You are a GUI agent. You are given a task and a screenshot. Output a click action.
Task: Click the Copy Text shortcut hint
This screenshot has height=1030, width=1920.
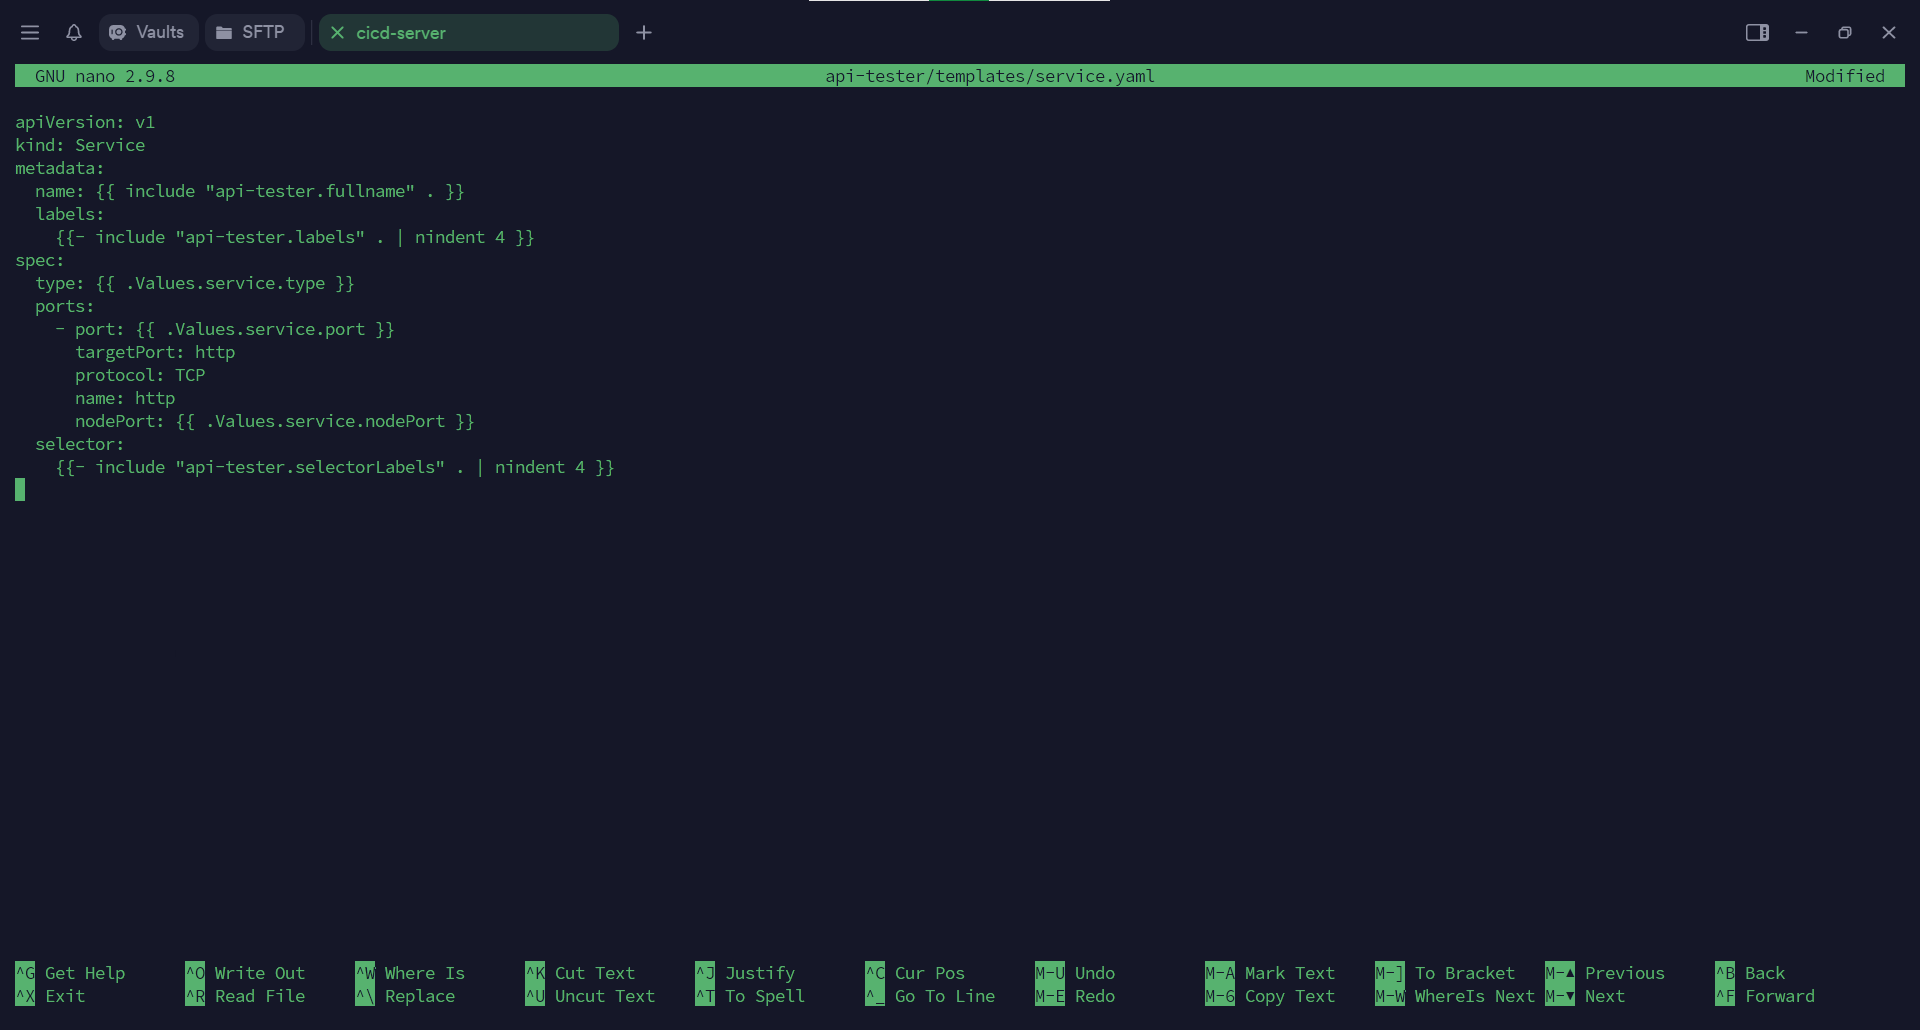coord(1270,996)
